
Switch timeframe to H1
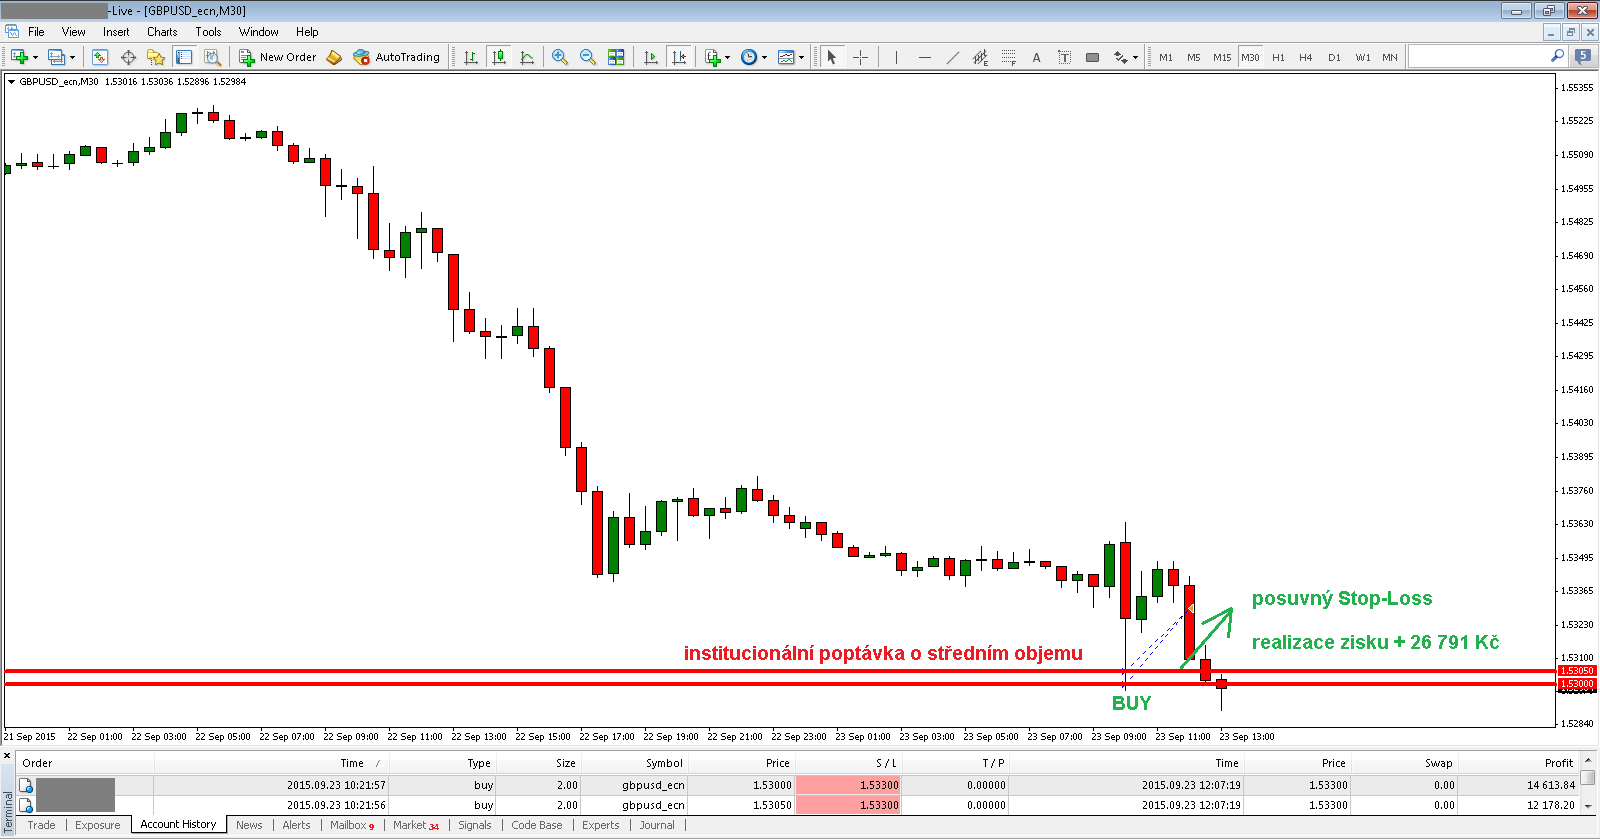coord(1278,57)
